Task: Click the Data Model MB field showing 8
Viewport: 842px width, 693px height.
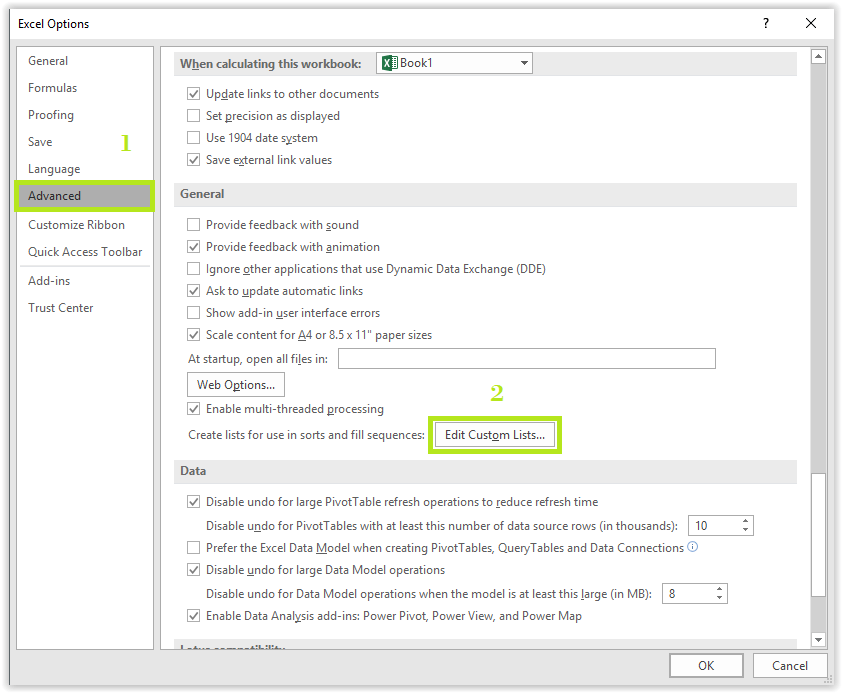Action: [x=688, y=594]
